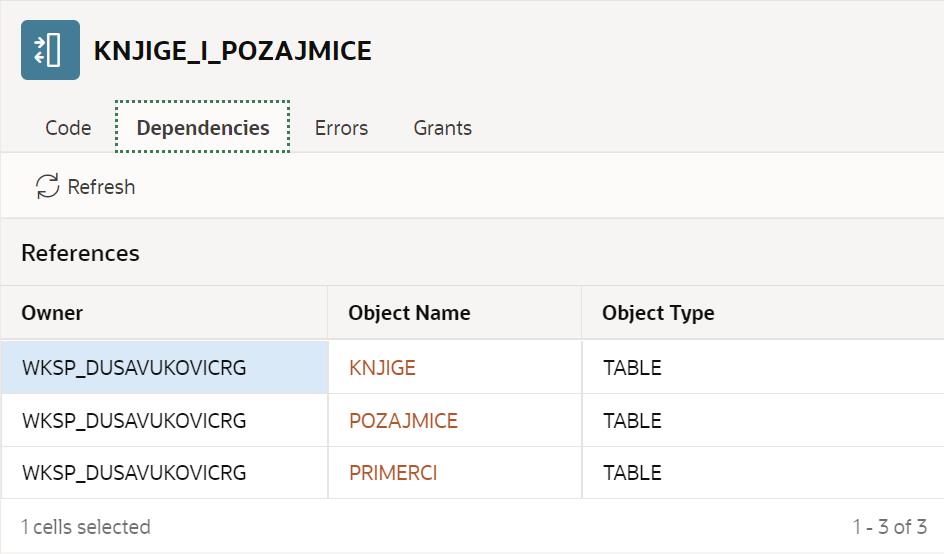
Task: Select the Dependencies tab
Action: click(203, 128)
